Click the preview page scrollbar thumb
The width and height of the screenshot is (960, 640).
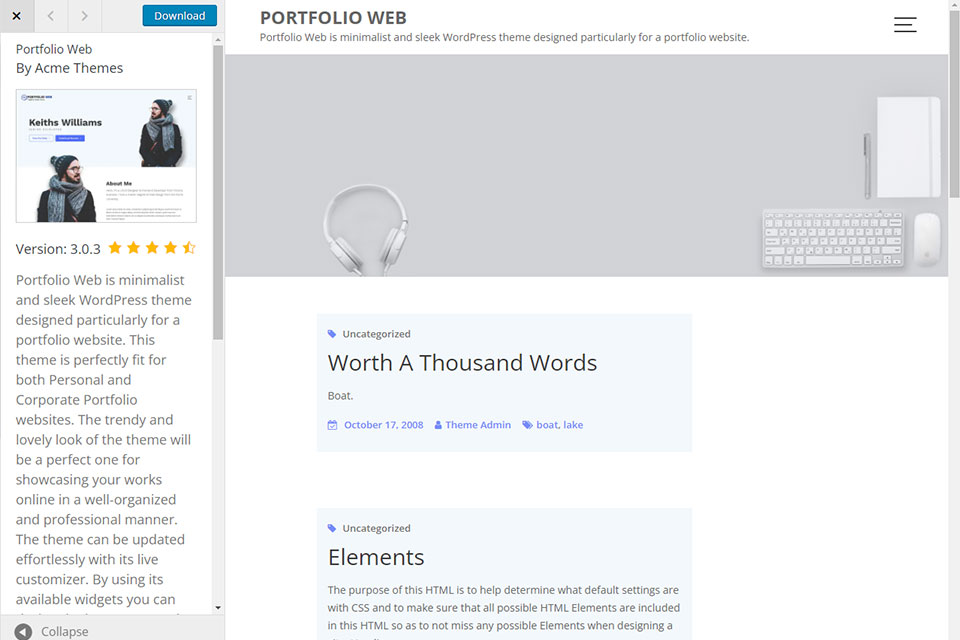point(954,104)
